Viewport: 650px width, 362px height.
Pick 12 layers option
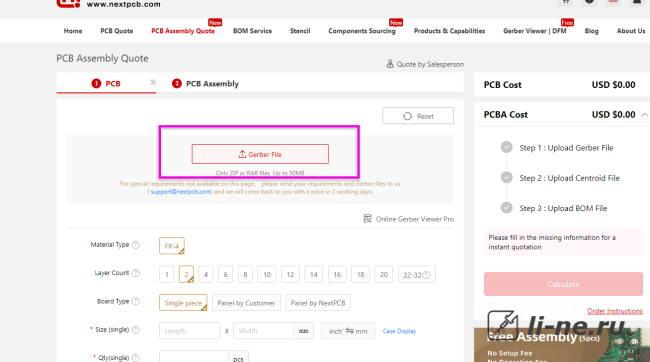[x=290, y=275]
